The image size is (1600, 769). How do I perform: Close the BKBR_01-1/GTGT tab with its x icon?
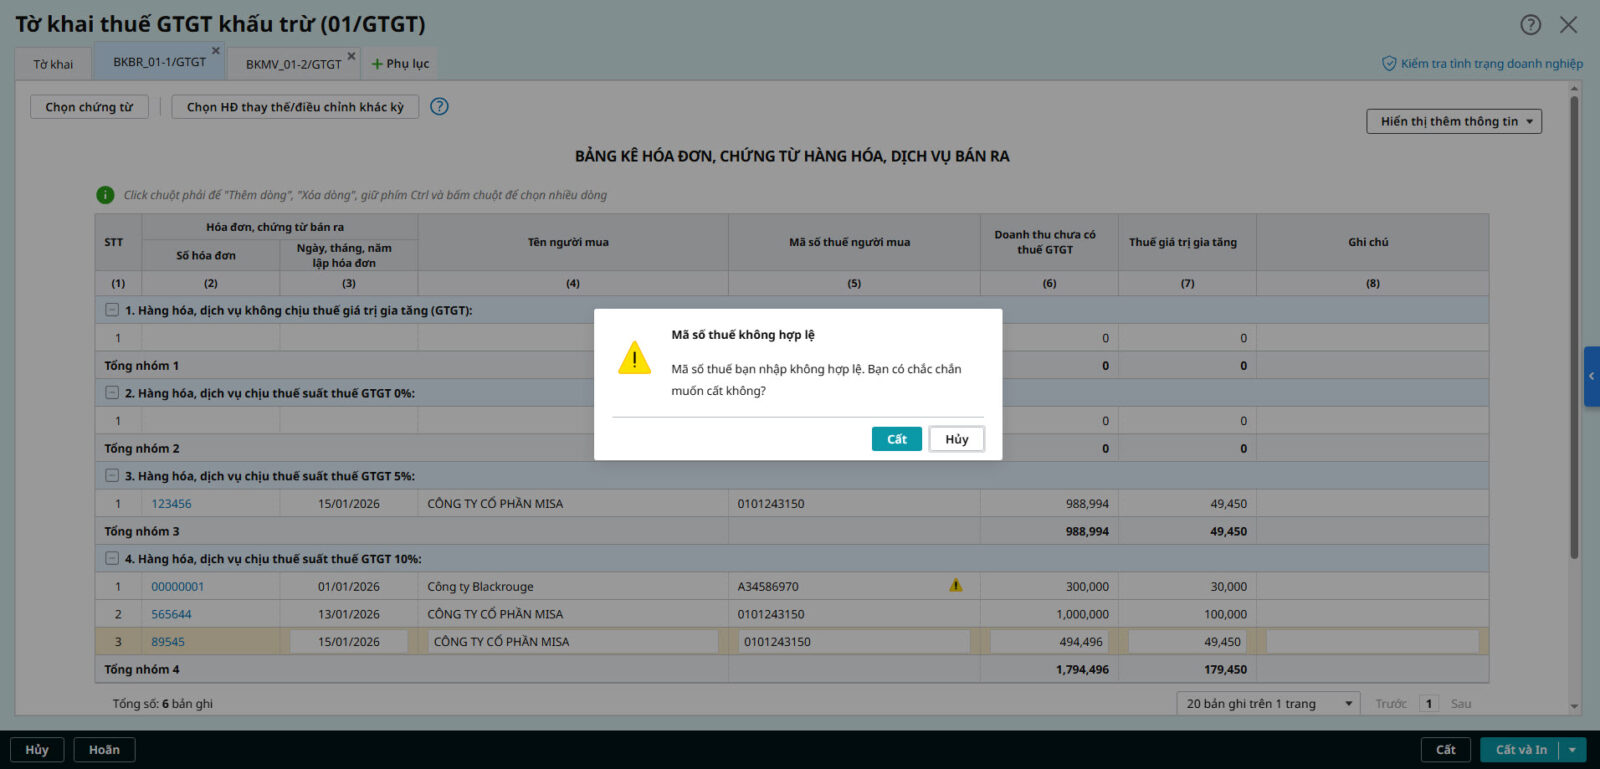tap(215, 51)
